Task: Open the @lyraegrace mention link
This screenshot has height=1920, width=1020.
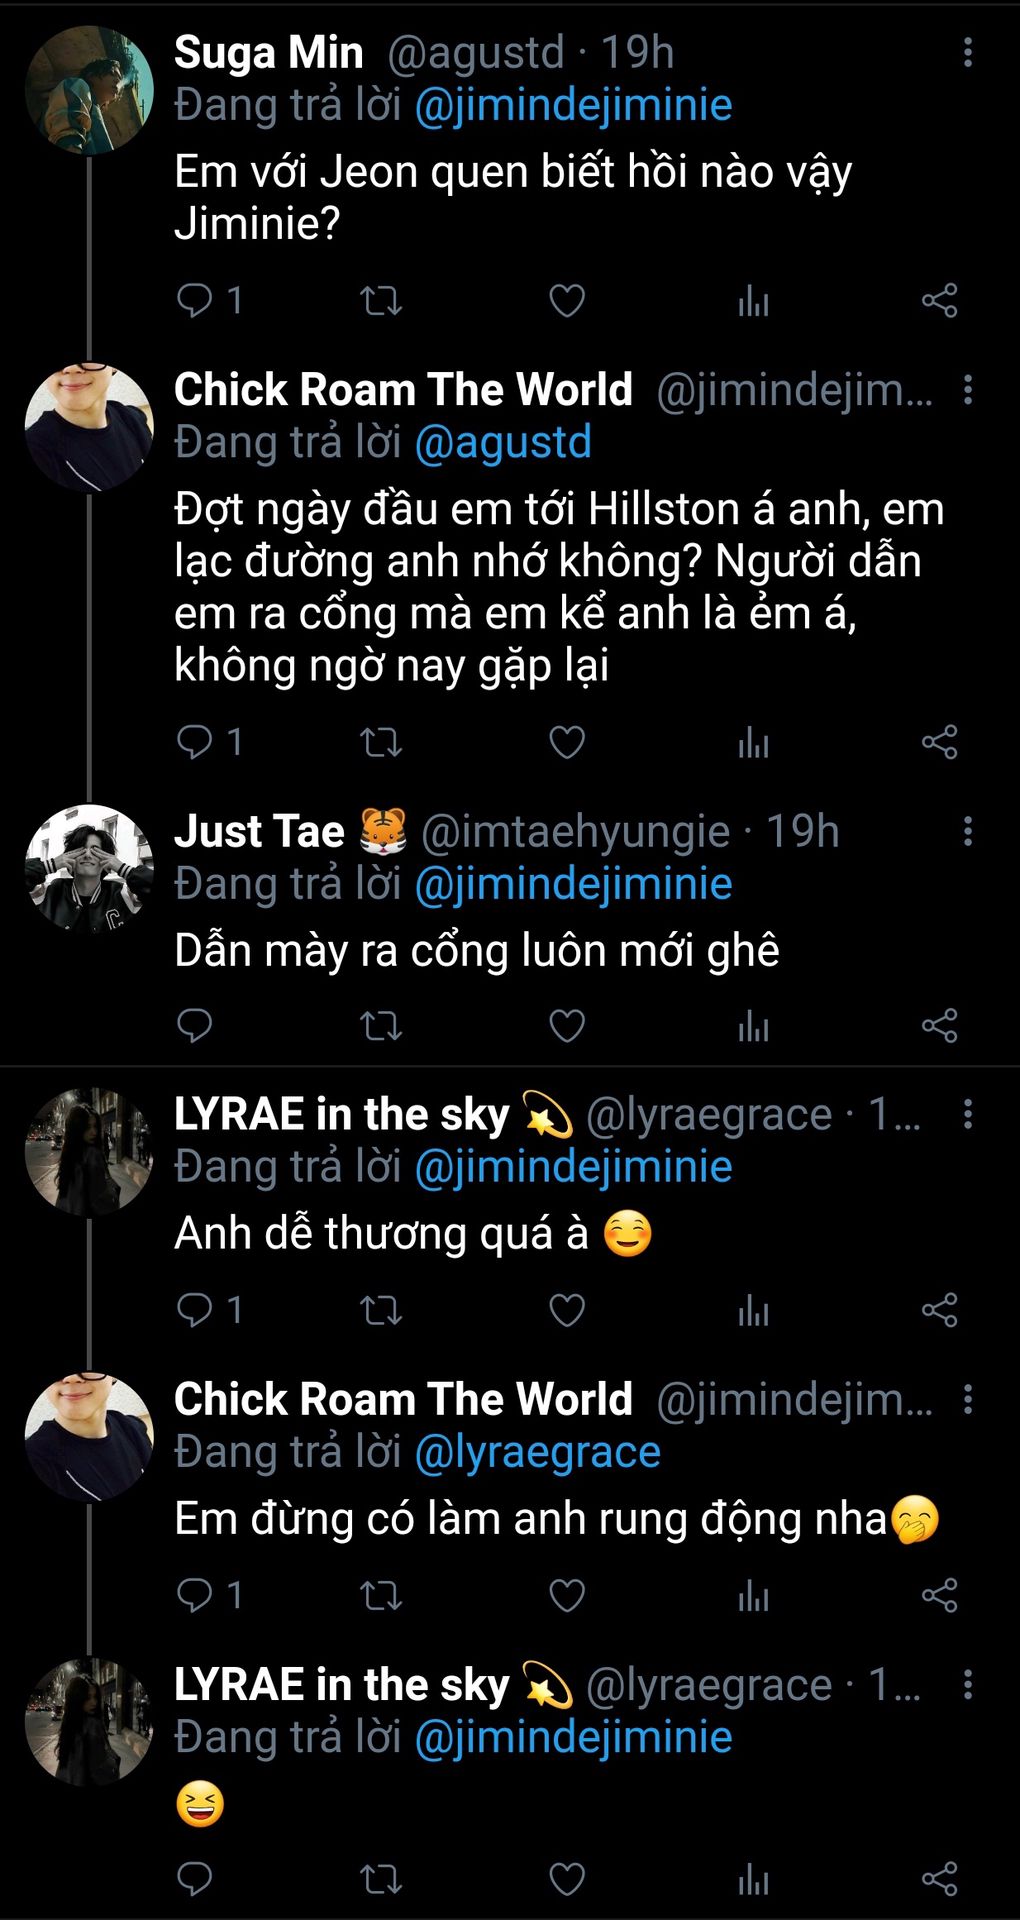Action: (x=537, y=1452)
